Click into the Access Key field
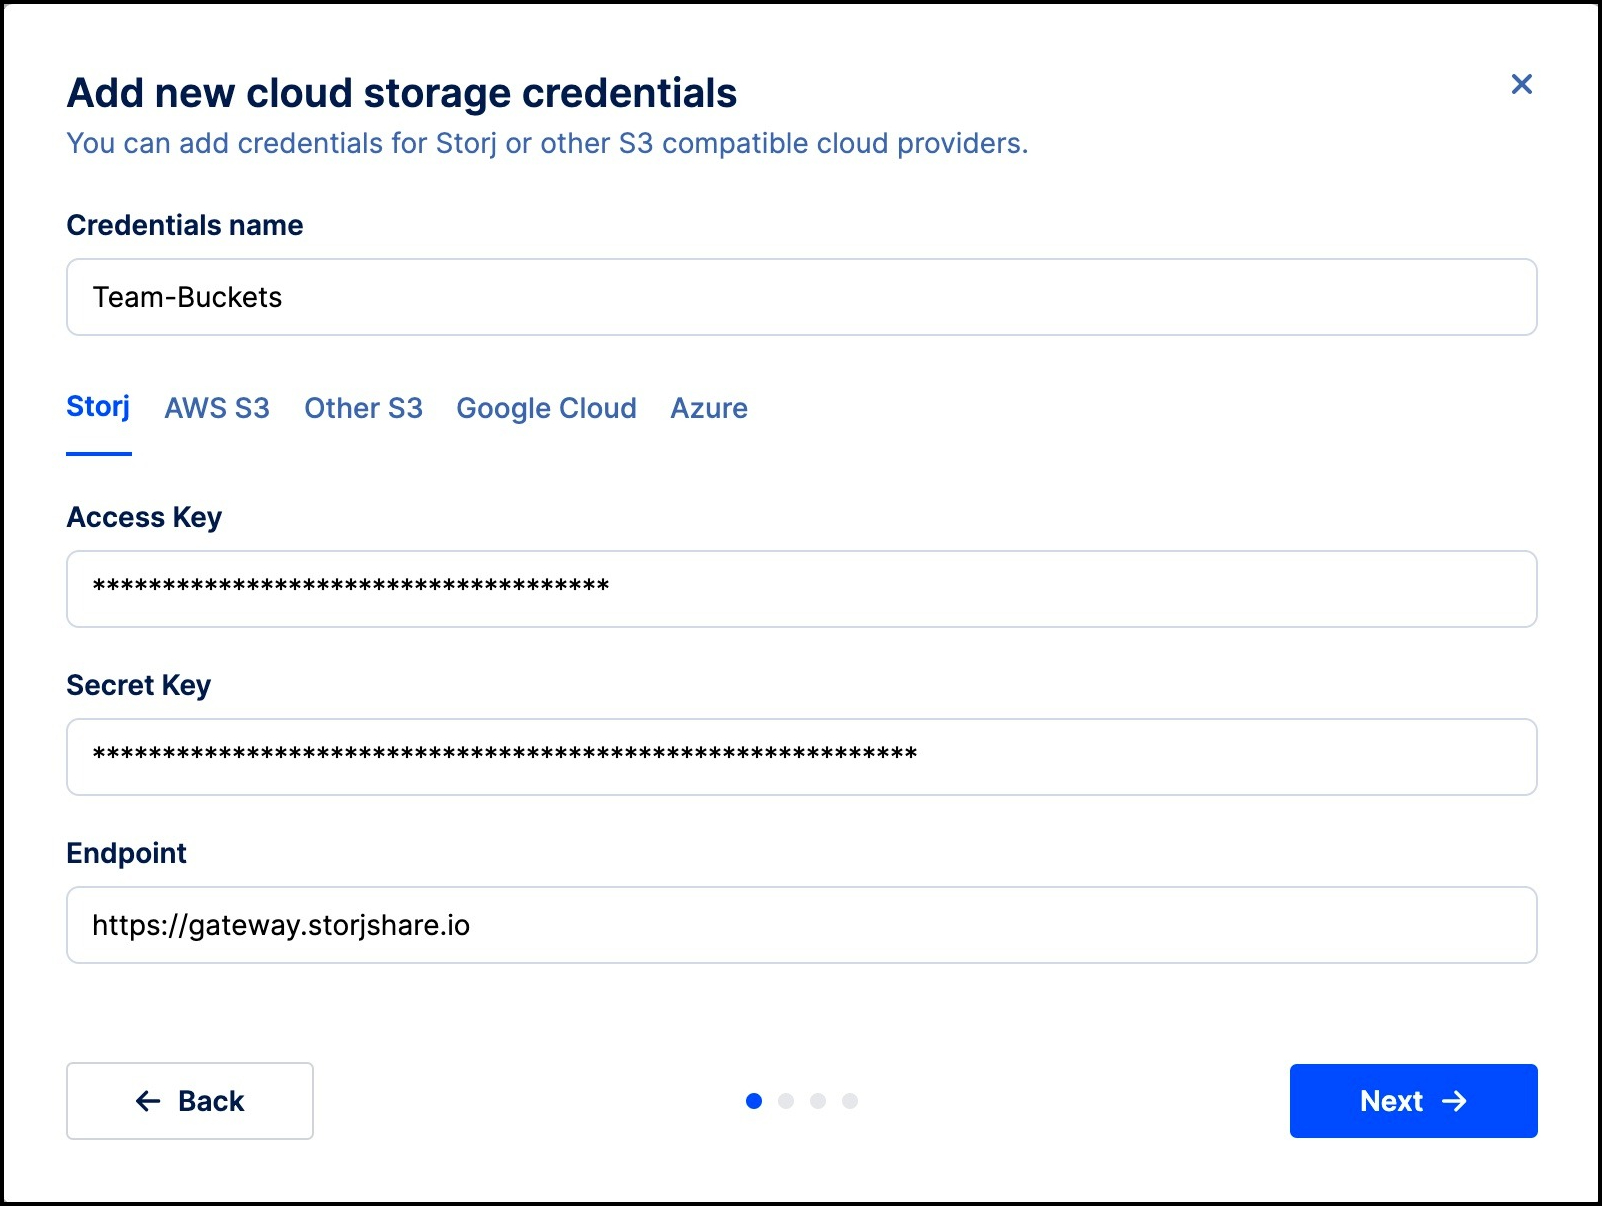Viewport: 1602px width, 1206px height. pyautogui.click(x=801, y=589)
